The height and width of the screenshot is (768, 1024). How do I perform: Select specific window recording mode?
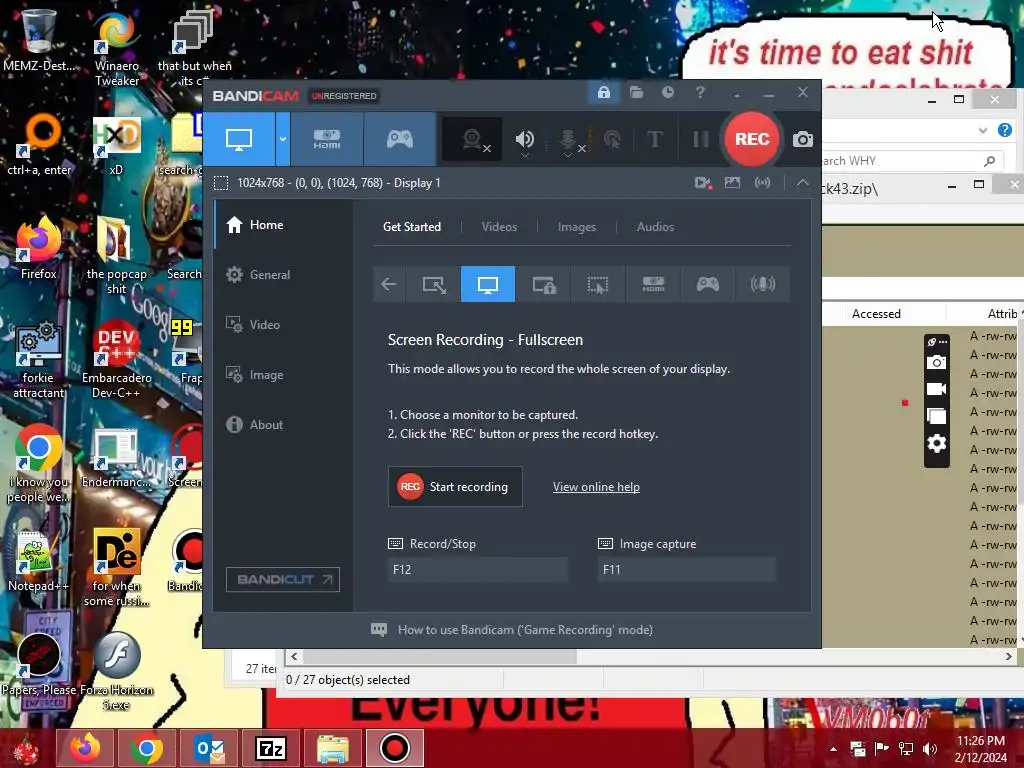tap(543, 284)
